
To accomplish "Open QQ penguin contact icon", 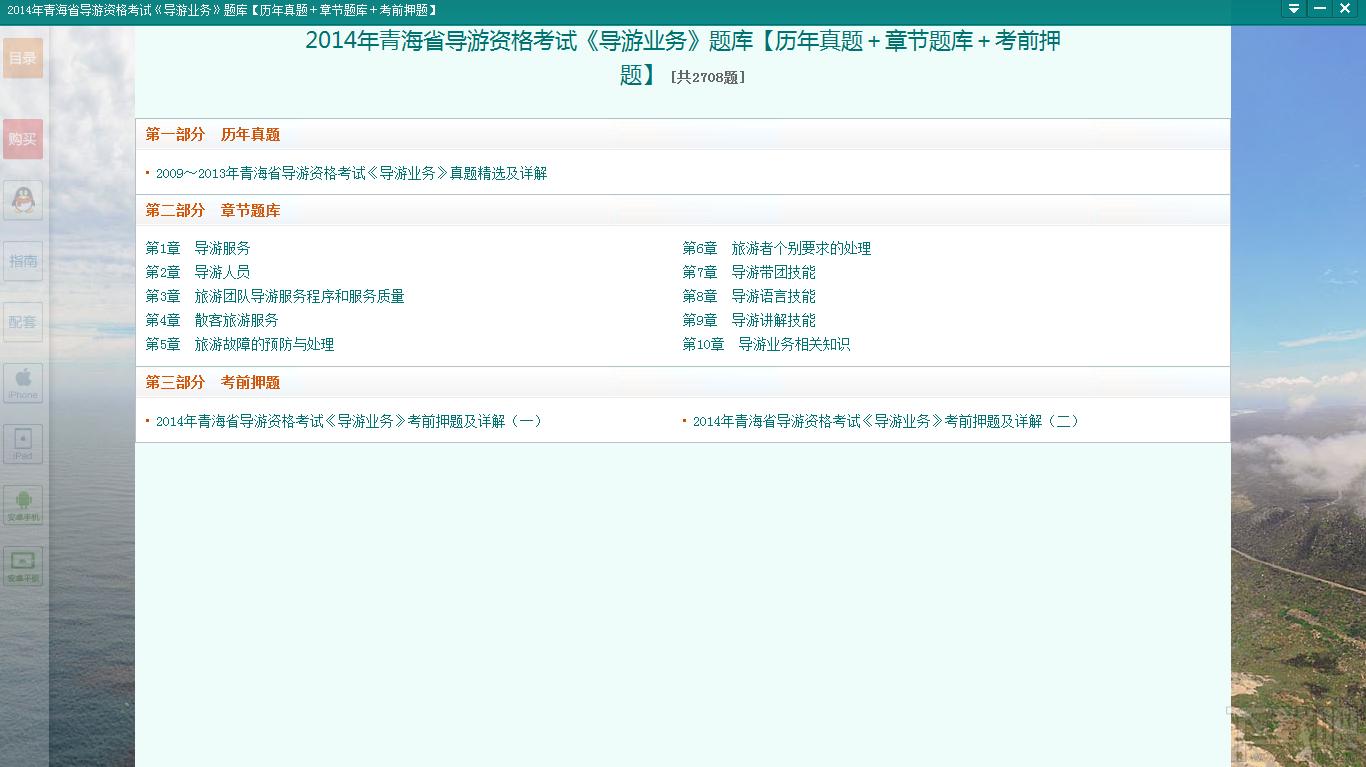I will pos(23,200).
